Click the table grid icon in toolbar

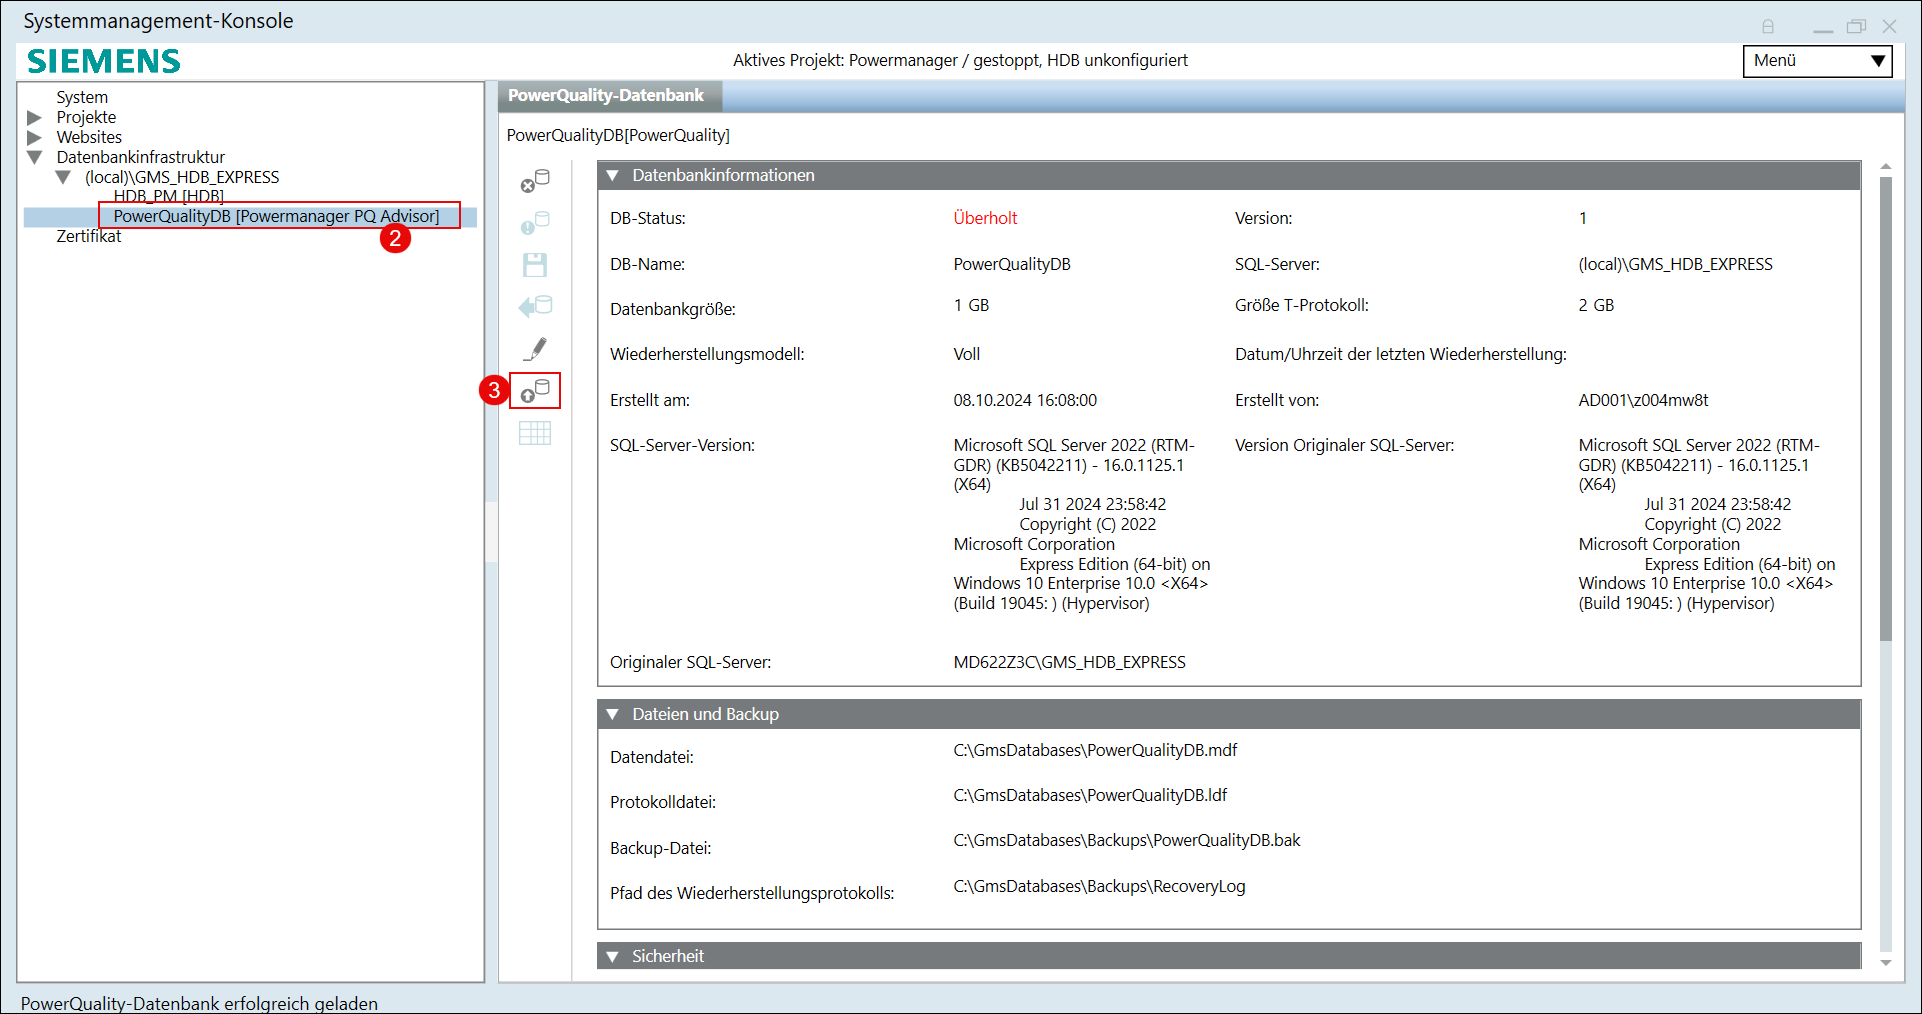[535, 433]
